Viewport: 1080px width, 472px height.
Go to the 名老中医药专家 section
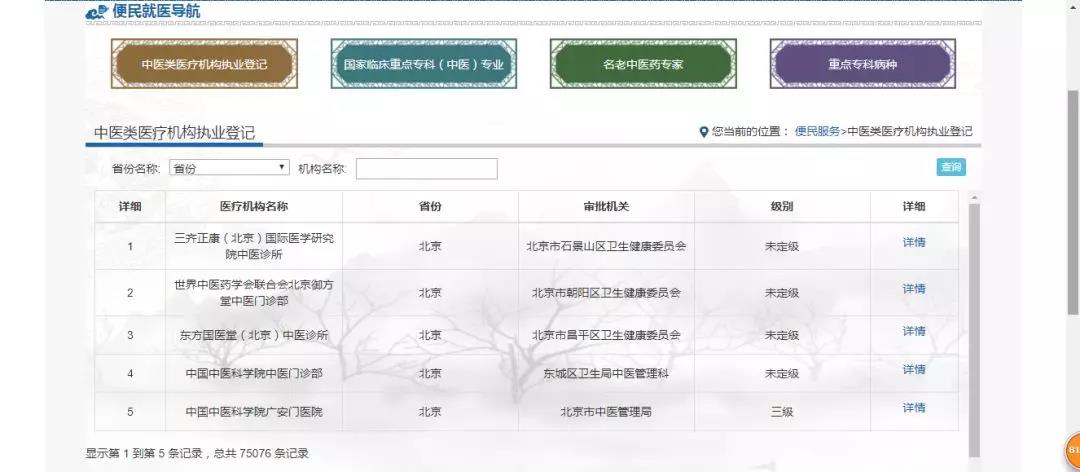click(642, 64)
